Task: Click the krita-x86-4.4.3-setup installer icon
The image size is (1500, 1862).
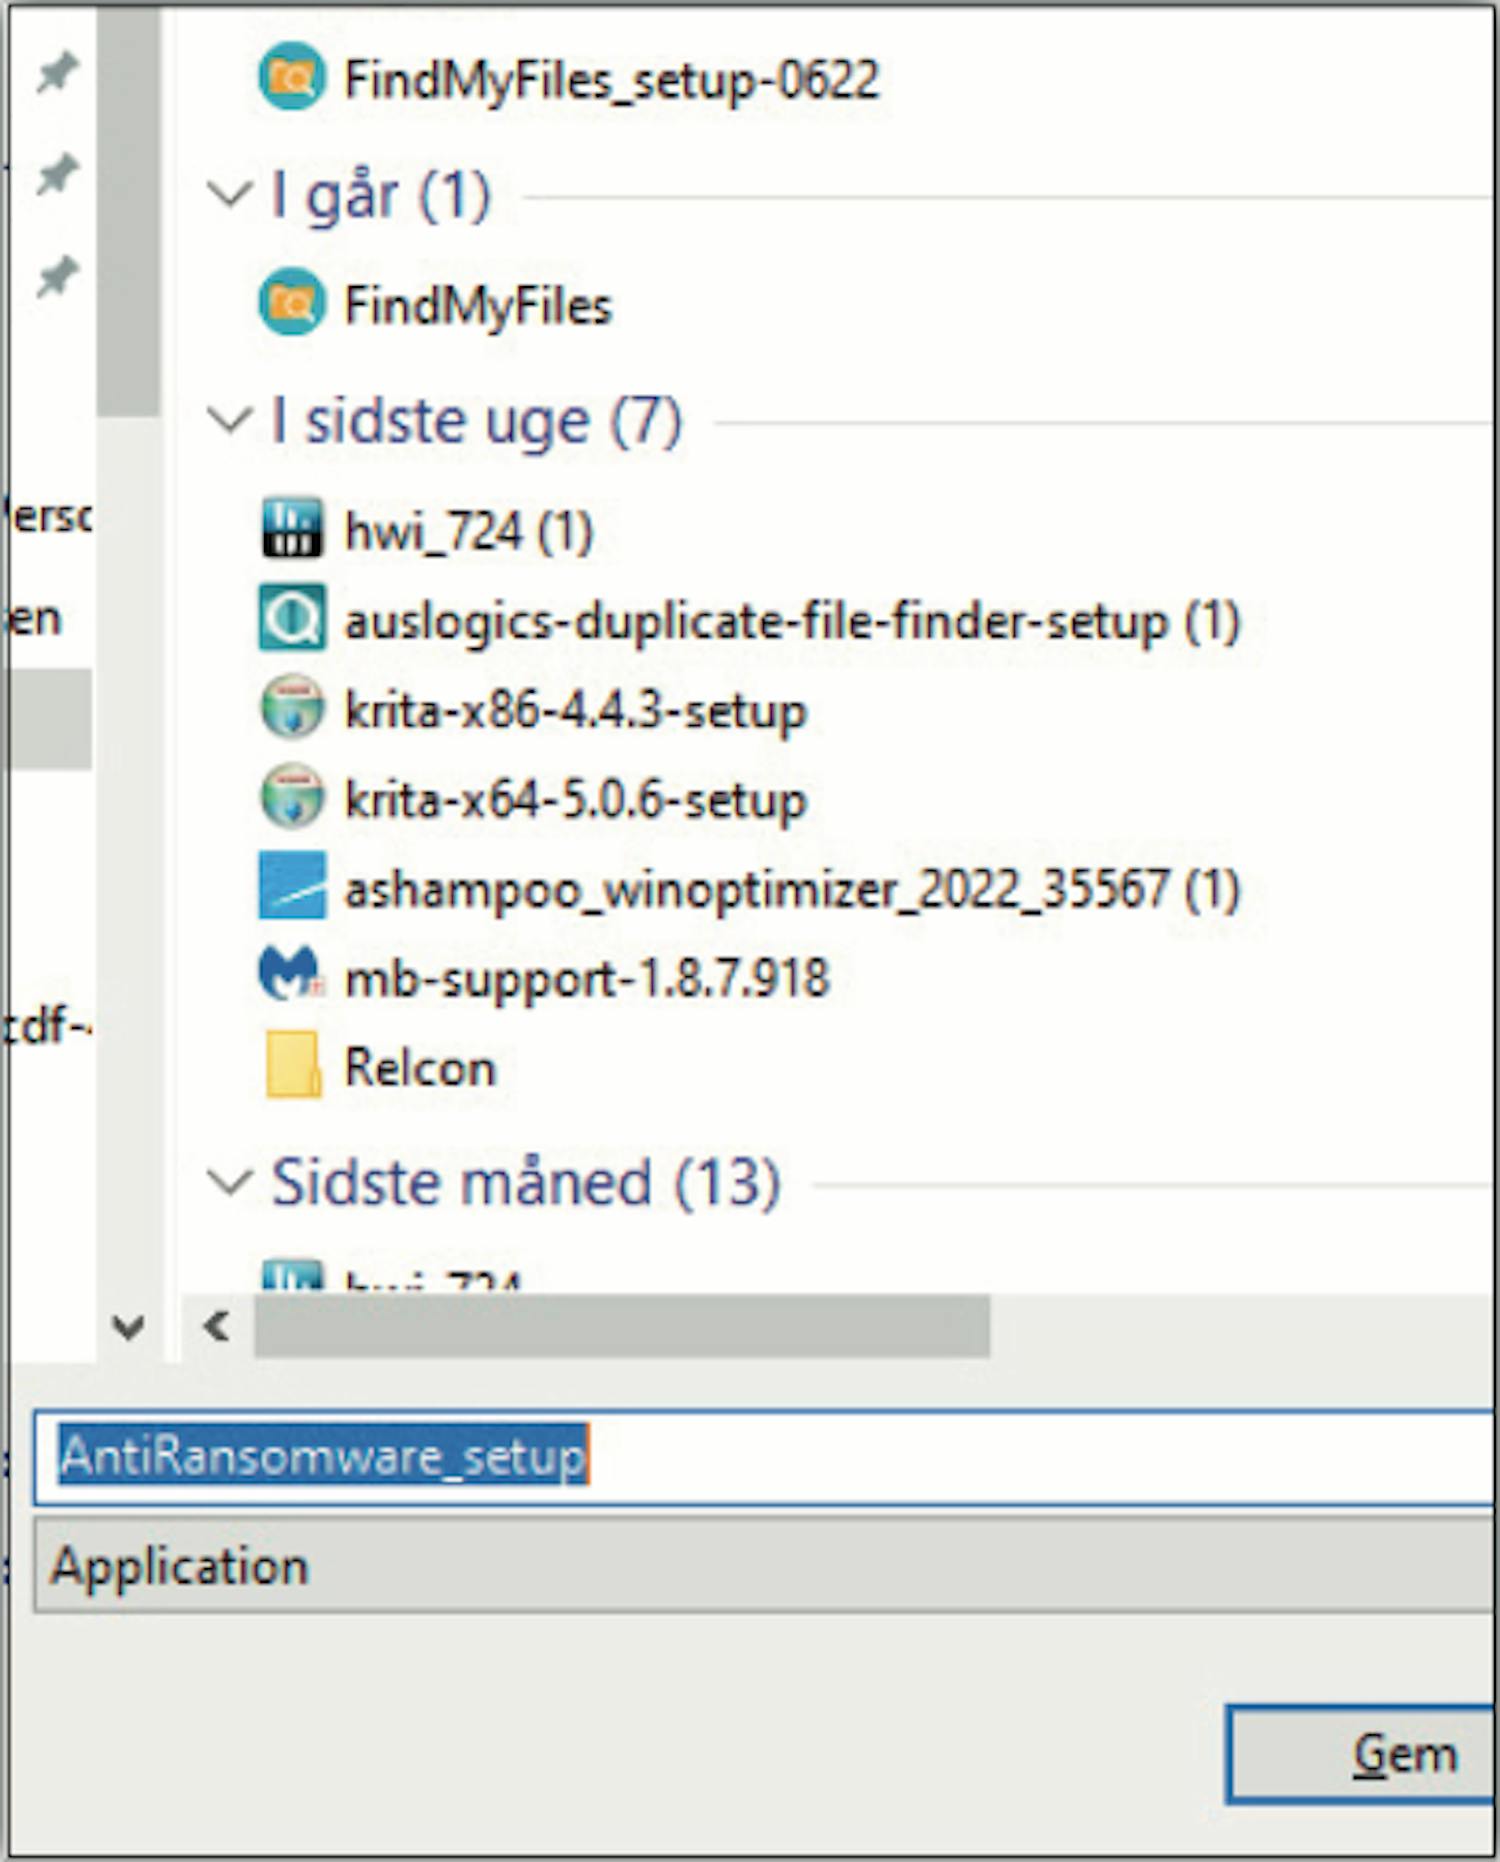Action: pyautogui.click(x=291, y=707)
